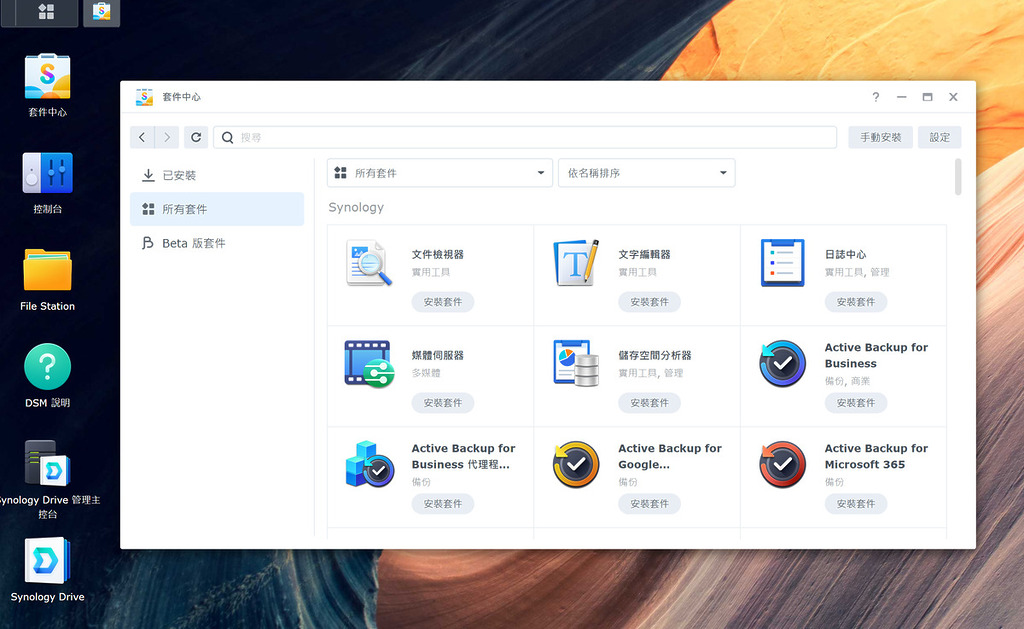Viewport: 1024px width, 629px height.
Task: Go forward with the right arrow
Action: click(x=167, y=137)
